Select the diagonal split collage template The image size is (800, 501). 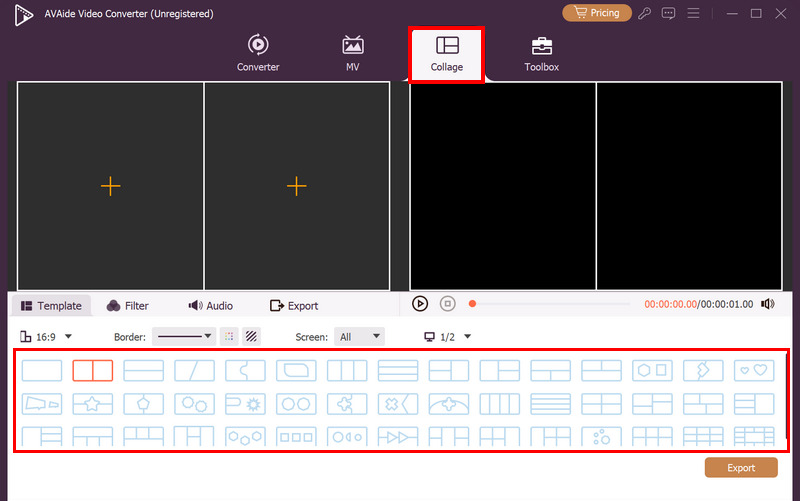pyautogui.click(x=195, y=371)
